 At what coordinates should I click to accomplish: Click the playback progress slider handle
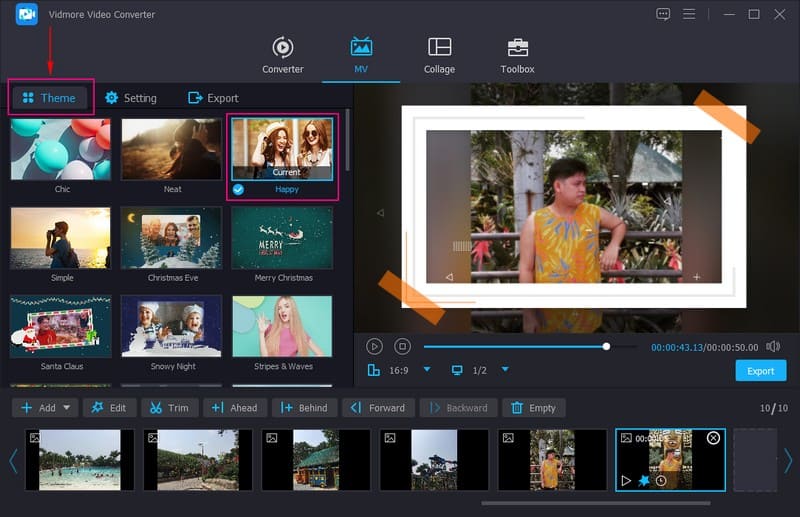point(606,346)
